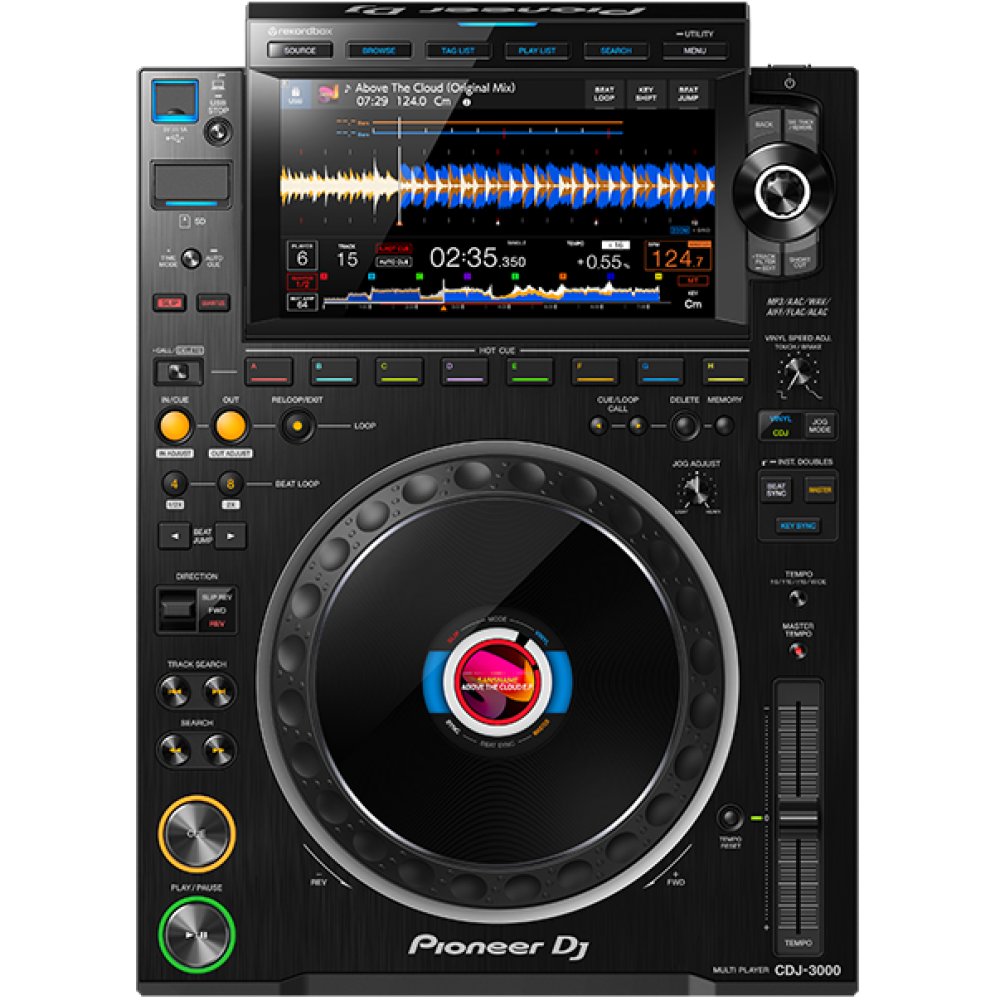
Task: Skip to next track with Track Search forward
Action: [219, 691]
